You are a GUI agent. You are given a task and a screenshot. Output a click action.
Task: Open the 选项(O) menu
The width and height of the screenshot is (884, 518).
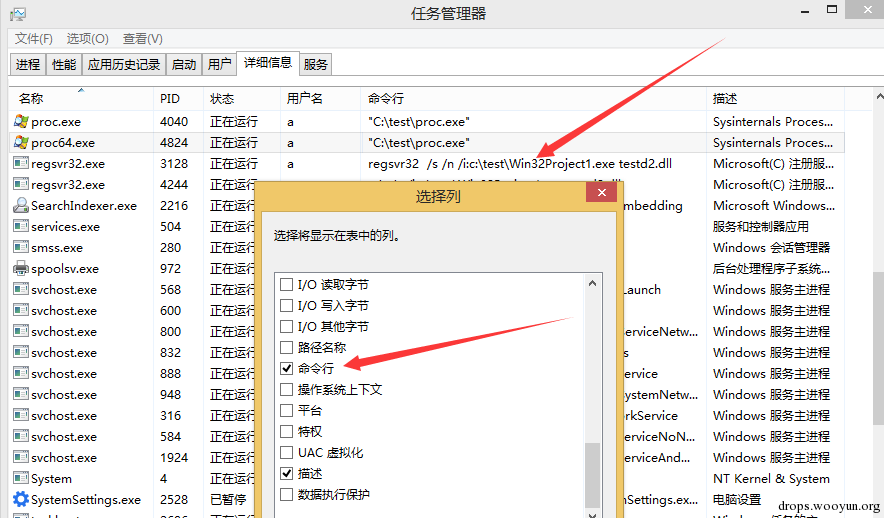(87, 38)
